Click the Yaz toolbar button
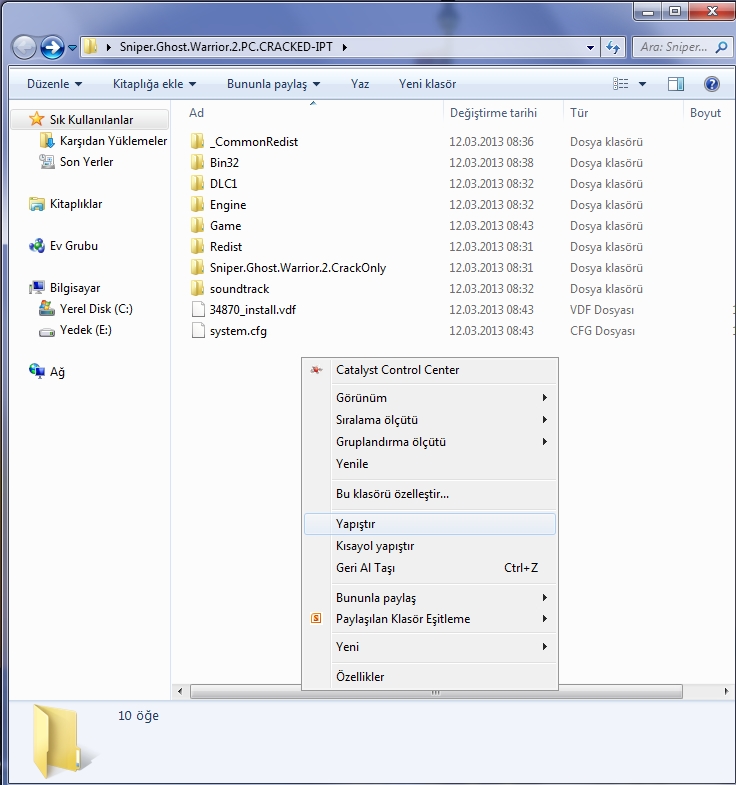Screen dimensions: 736x785 point(359,84)
